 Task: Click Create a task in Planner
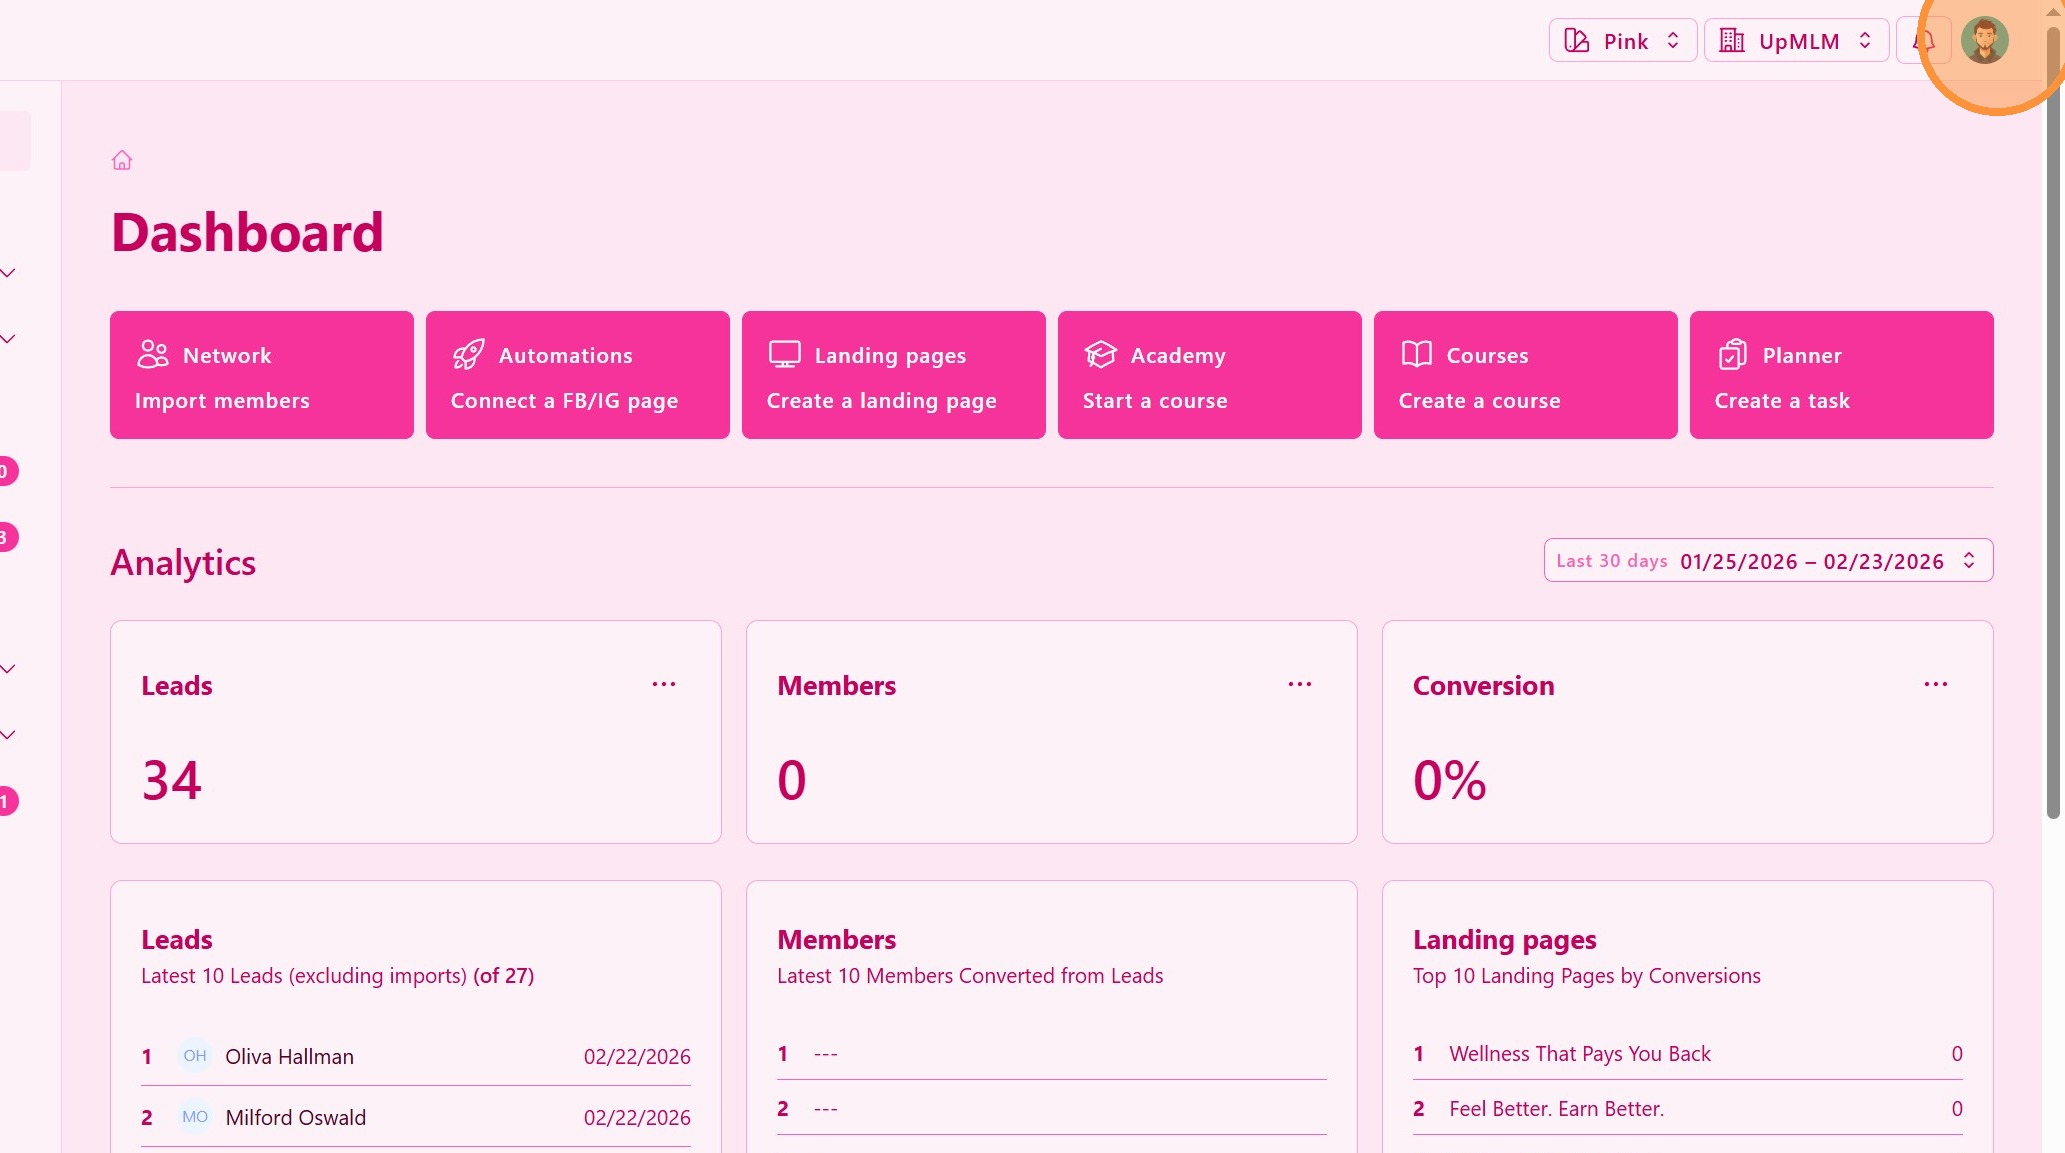pyautogui.click(x=1782, y=401)
